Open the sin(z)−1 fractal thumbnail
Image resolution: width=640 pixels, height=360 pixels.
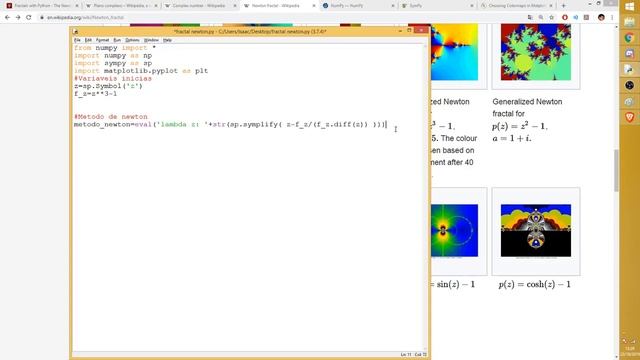pos(454,231)
